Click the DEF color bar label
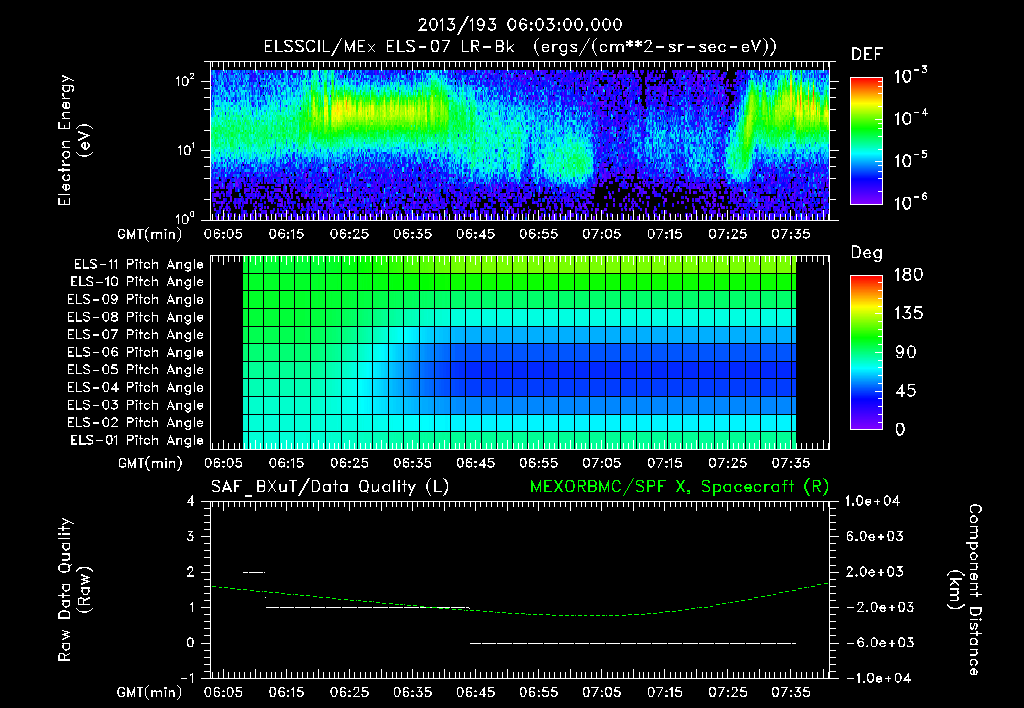Screen dimensions: 1024x708 867,54
